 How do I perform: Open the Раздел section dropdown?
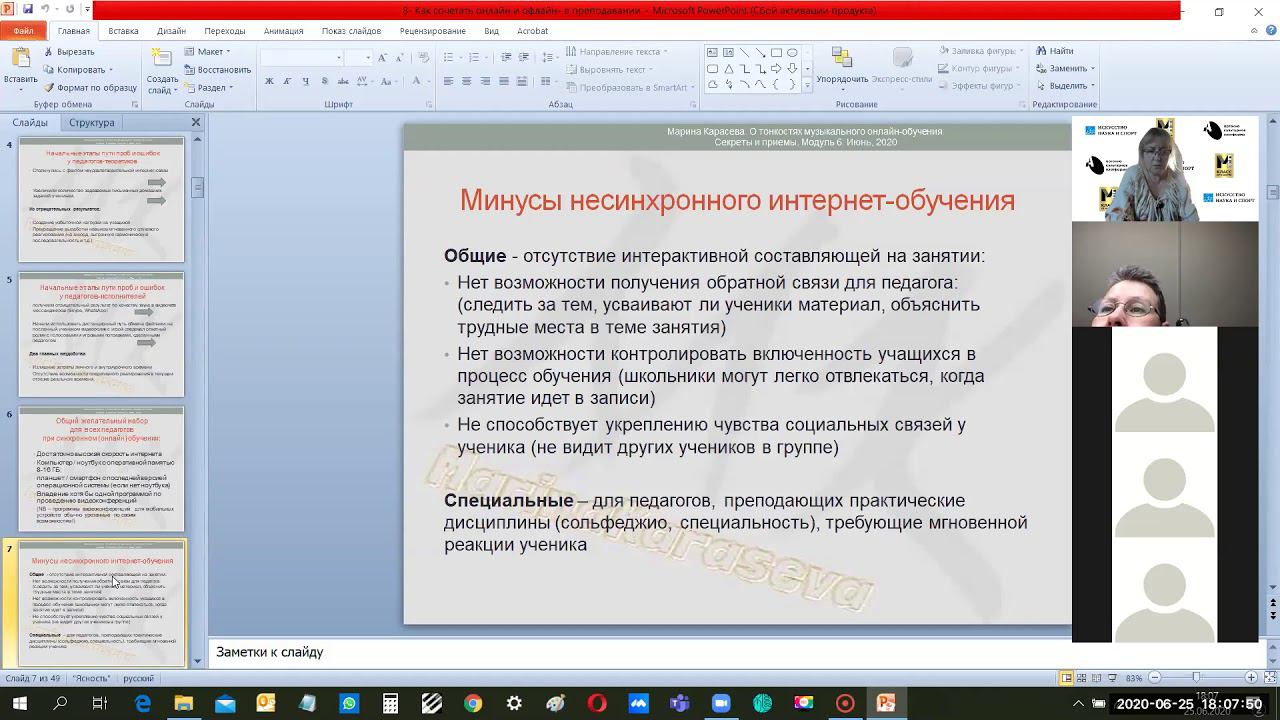point(209,87)
